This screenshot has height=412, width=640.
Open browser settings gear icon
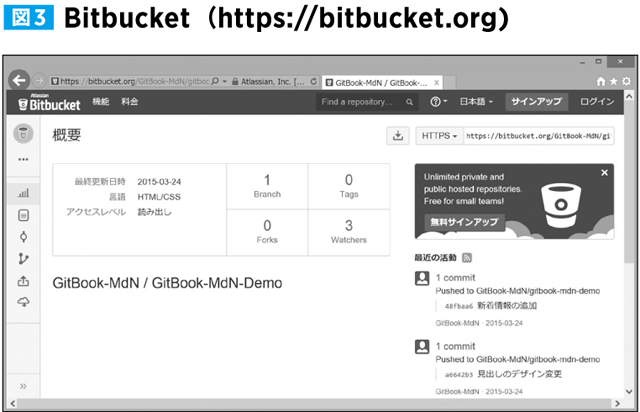(627, 81)
